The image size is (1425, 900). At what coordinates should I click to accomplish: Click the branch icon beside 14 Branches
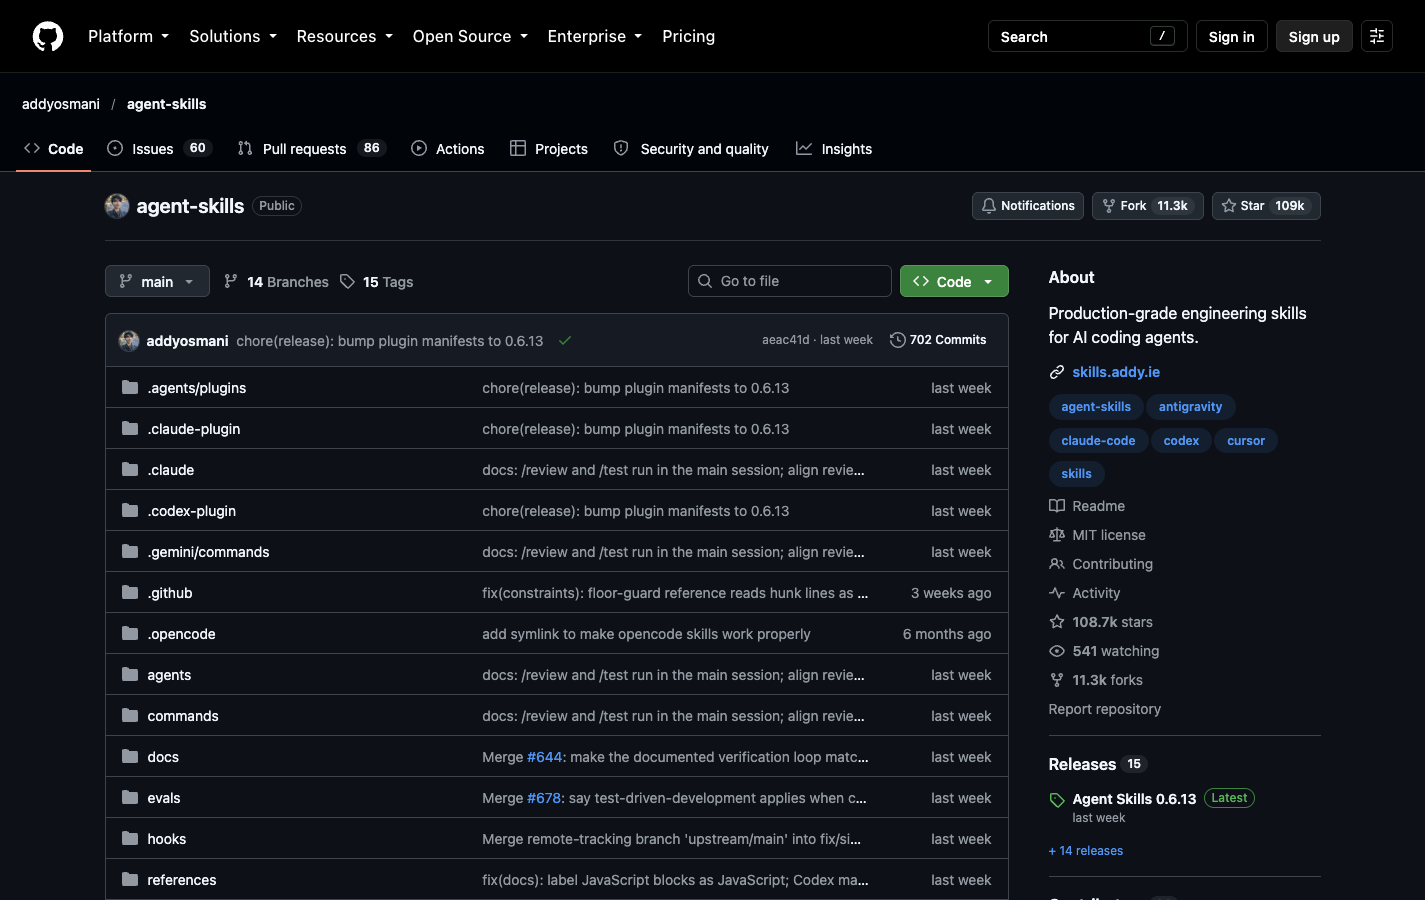tap(231, 282)
